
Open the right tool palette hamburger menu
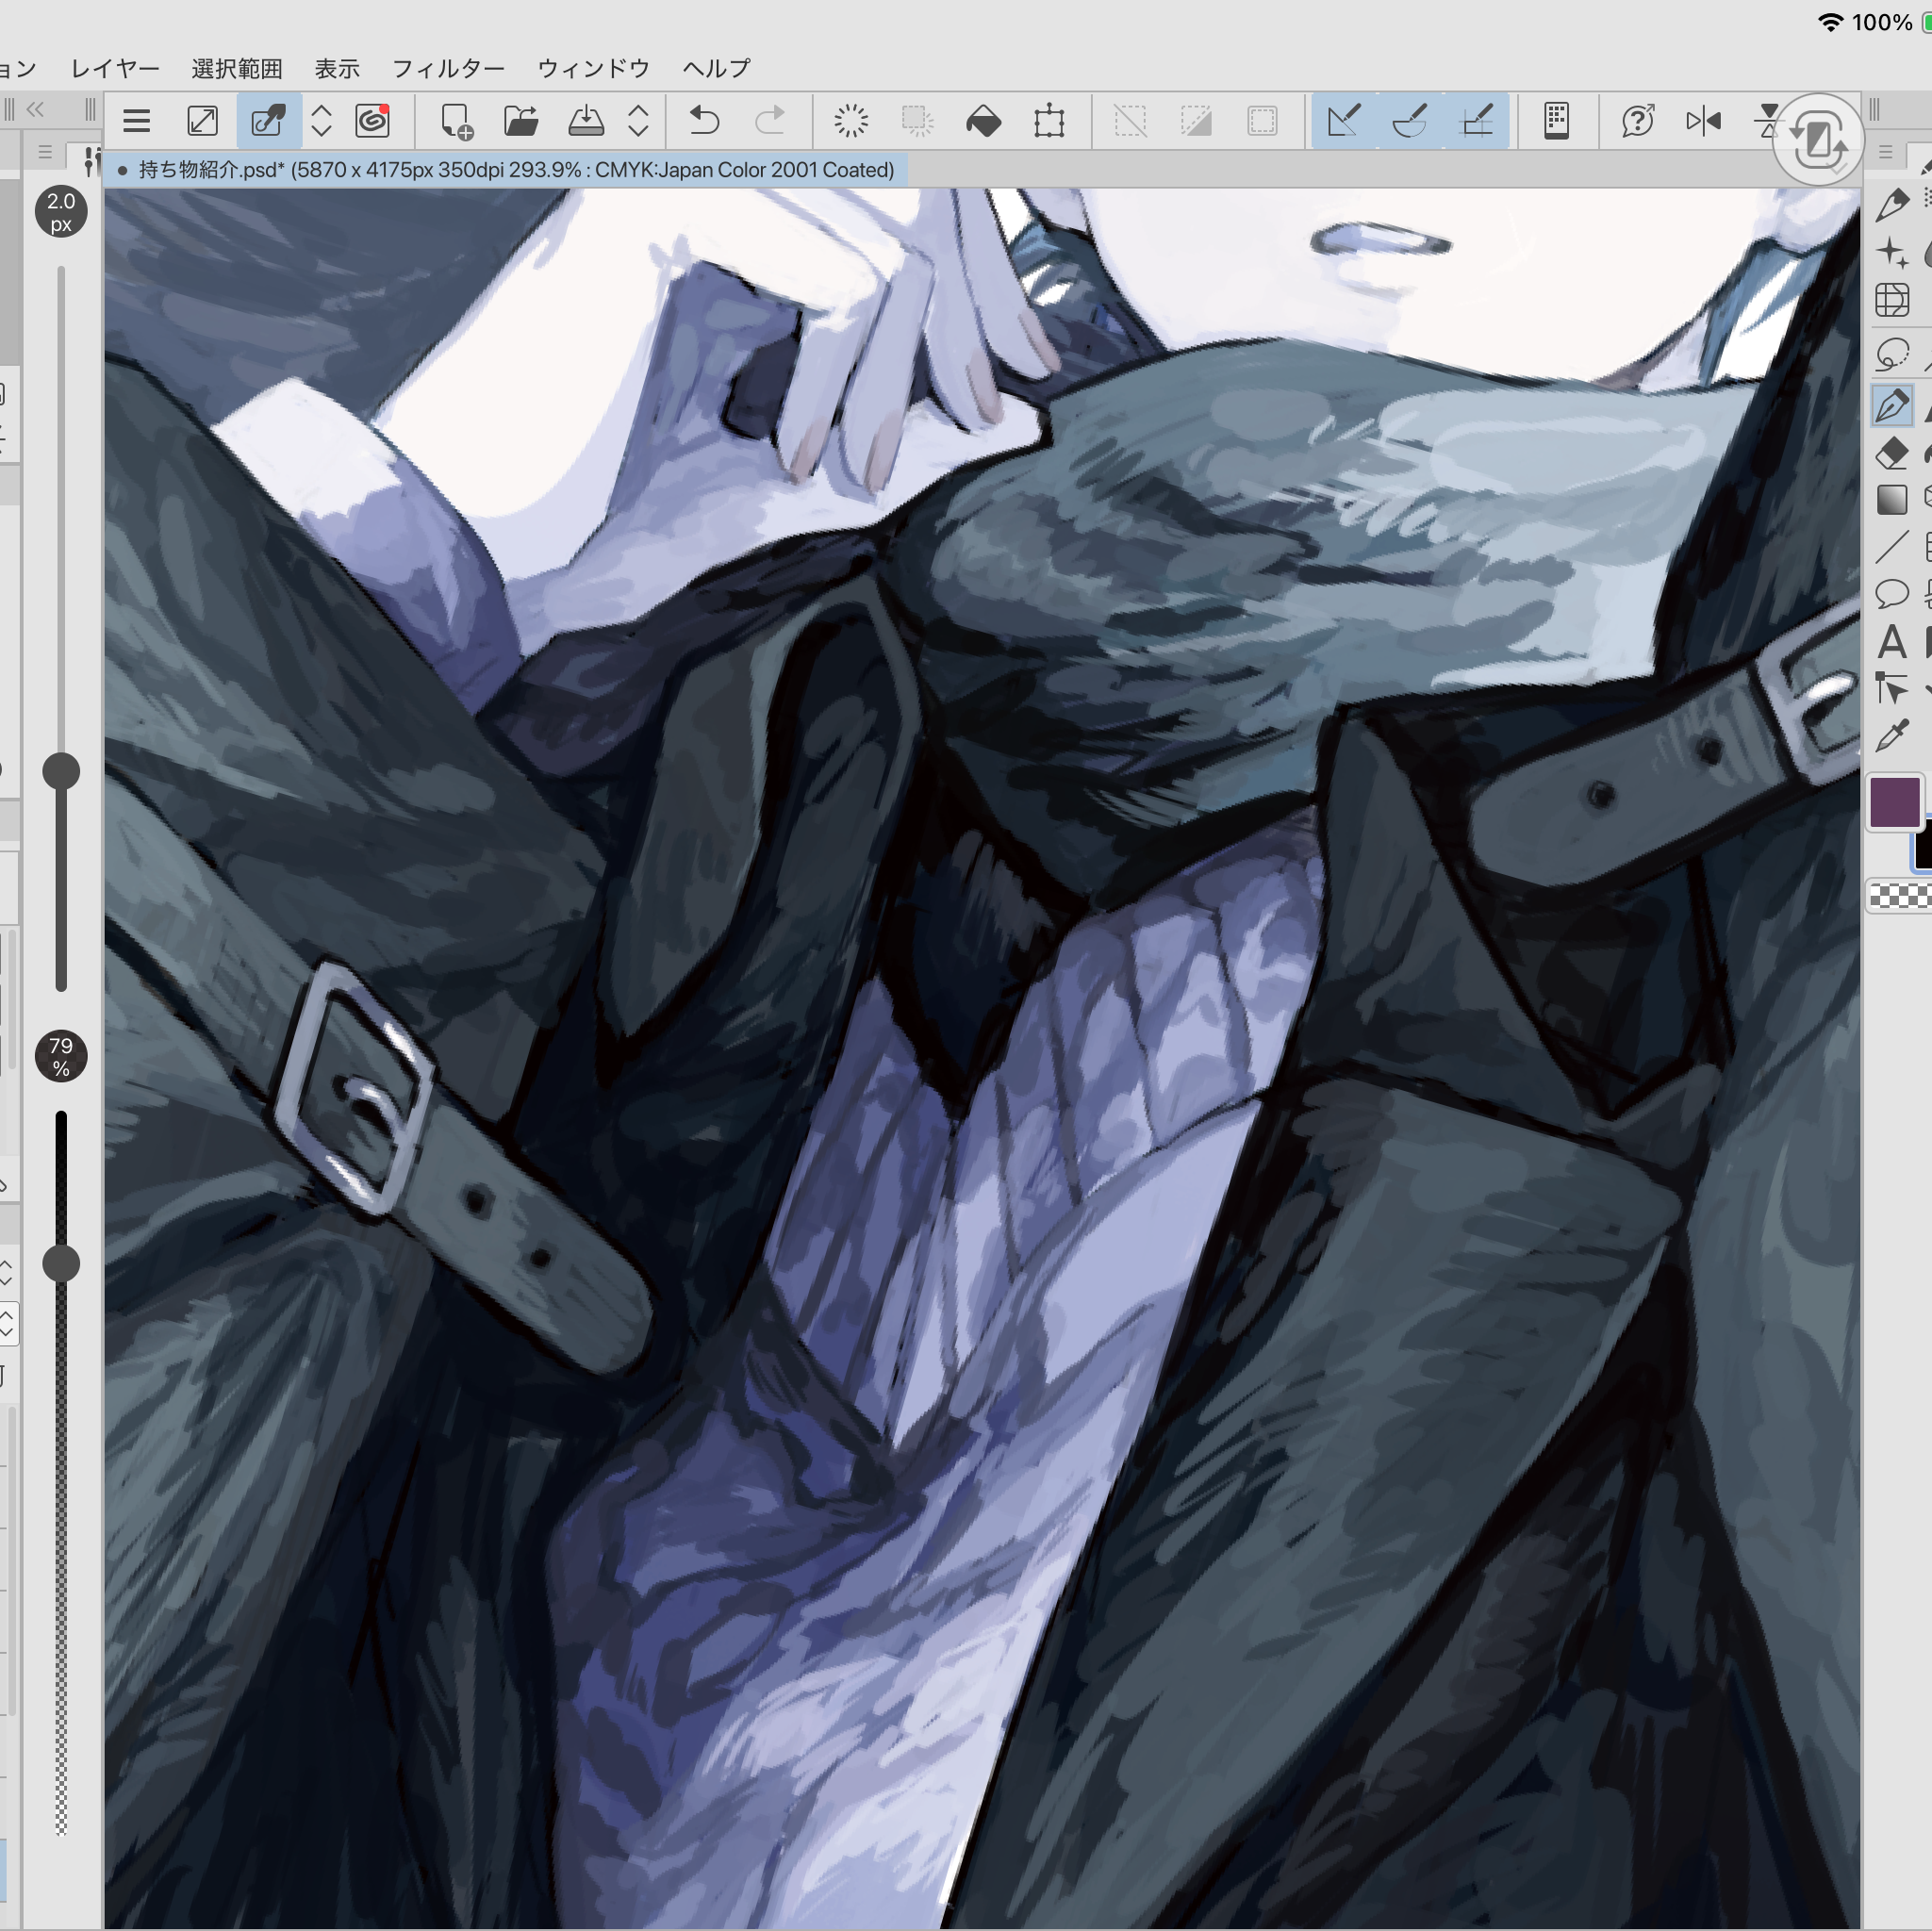(1885, 153)
